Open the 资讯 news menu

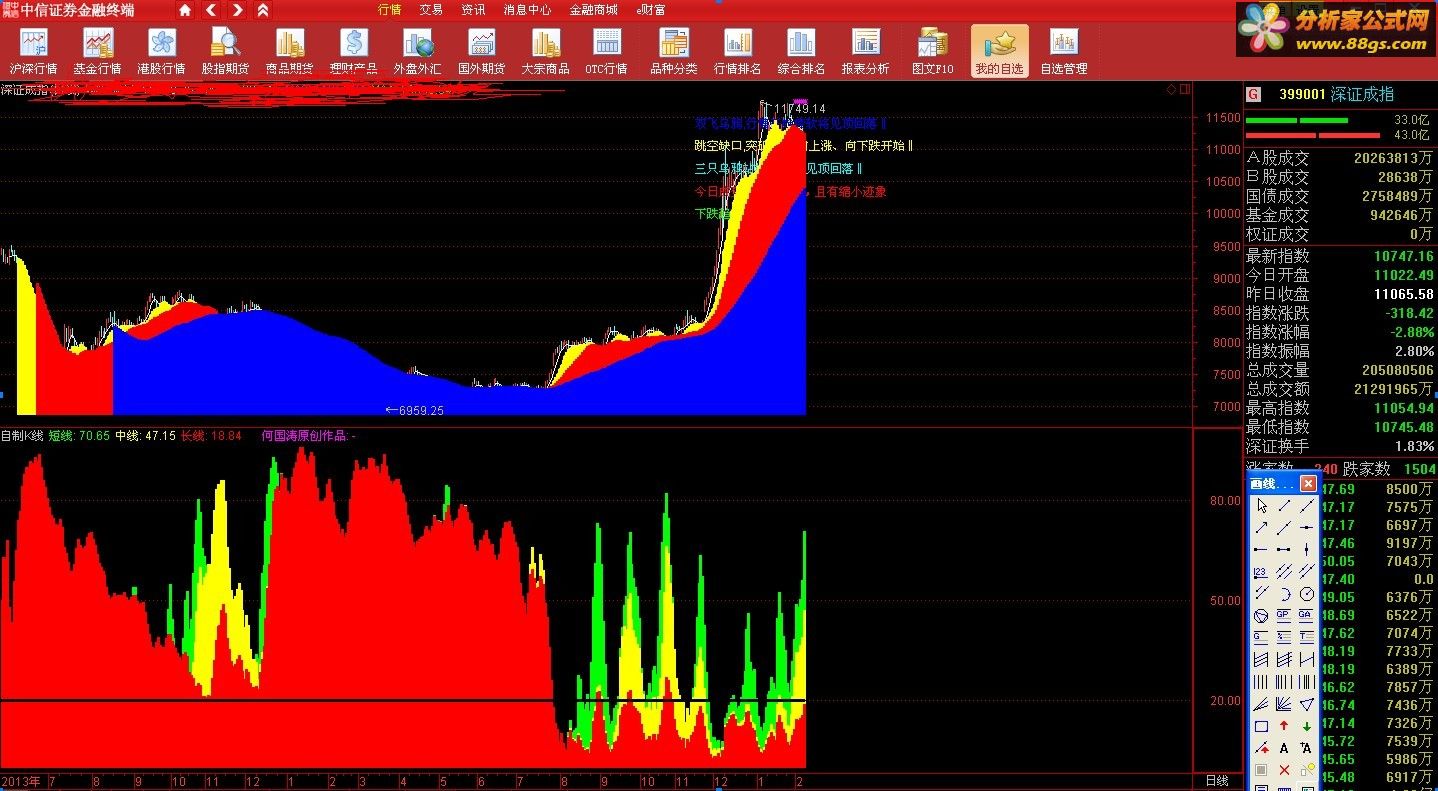[x=473, y=10]
